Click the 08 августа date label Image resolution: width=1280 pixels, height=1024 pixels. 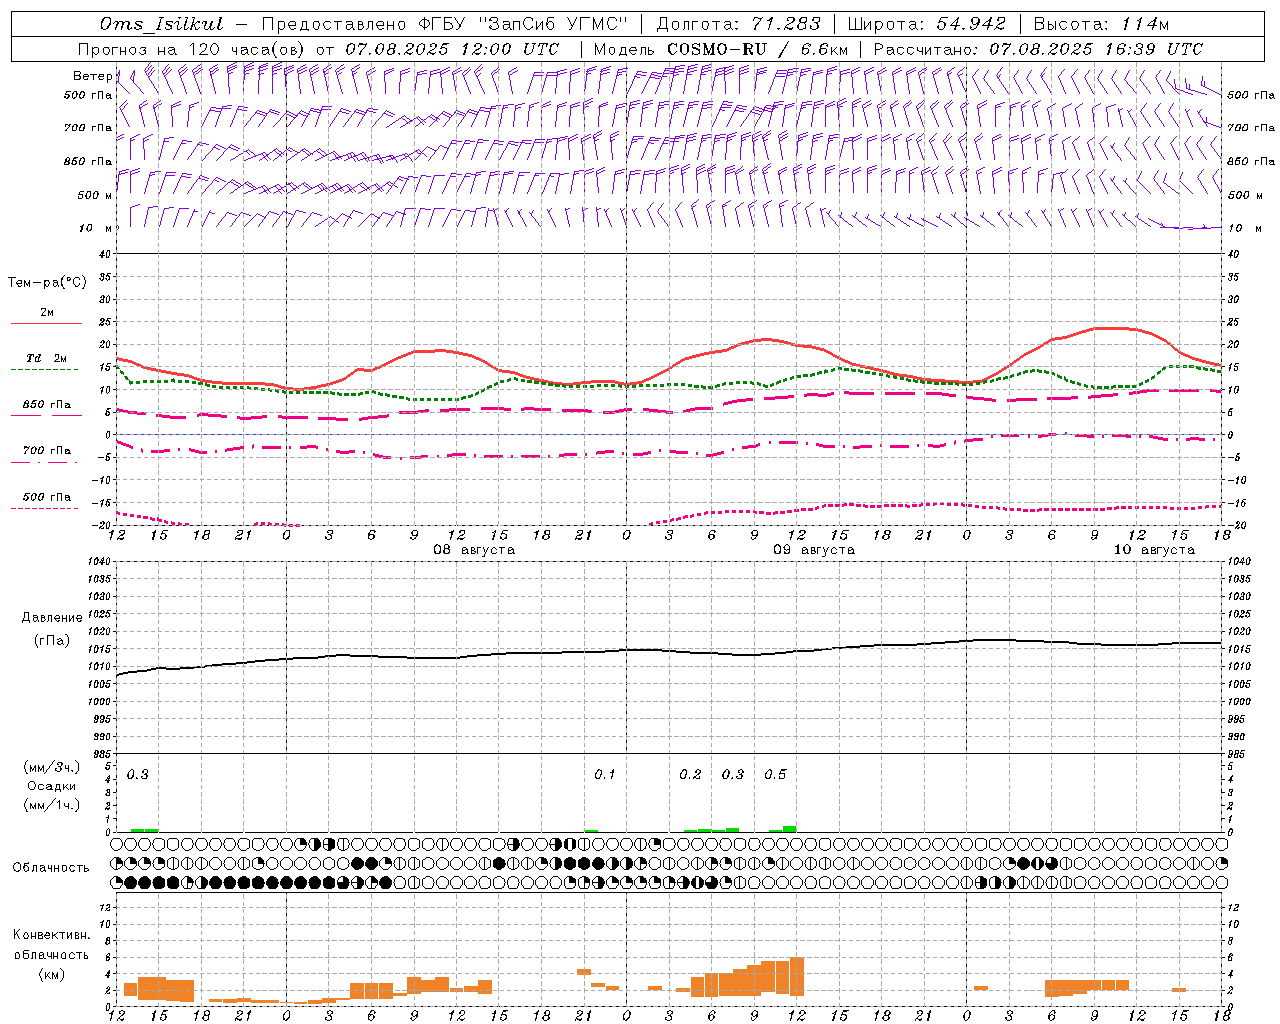pos(474,550)
